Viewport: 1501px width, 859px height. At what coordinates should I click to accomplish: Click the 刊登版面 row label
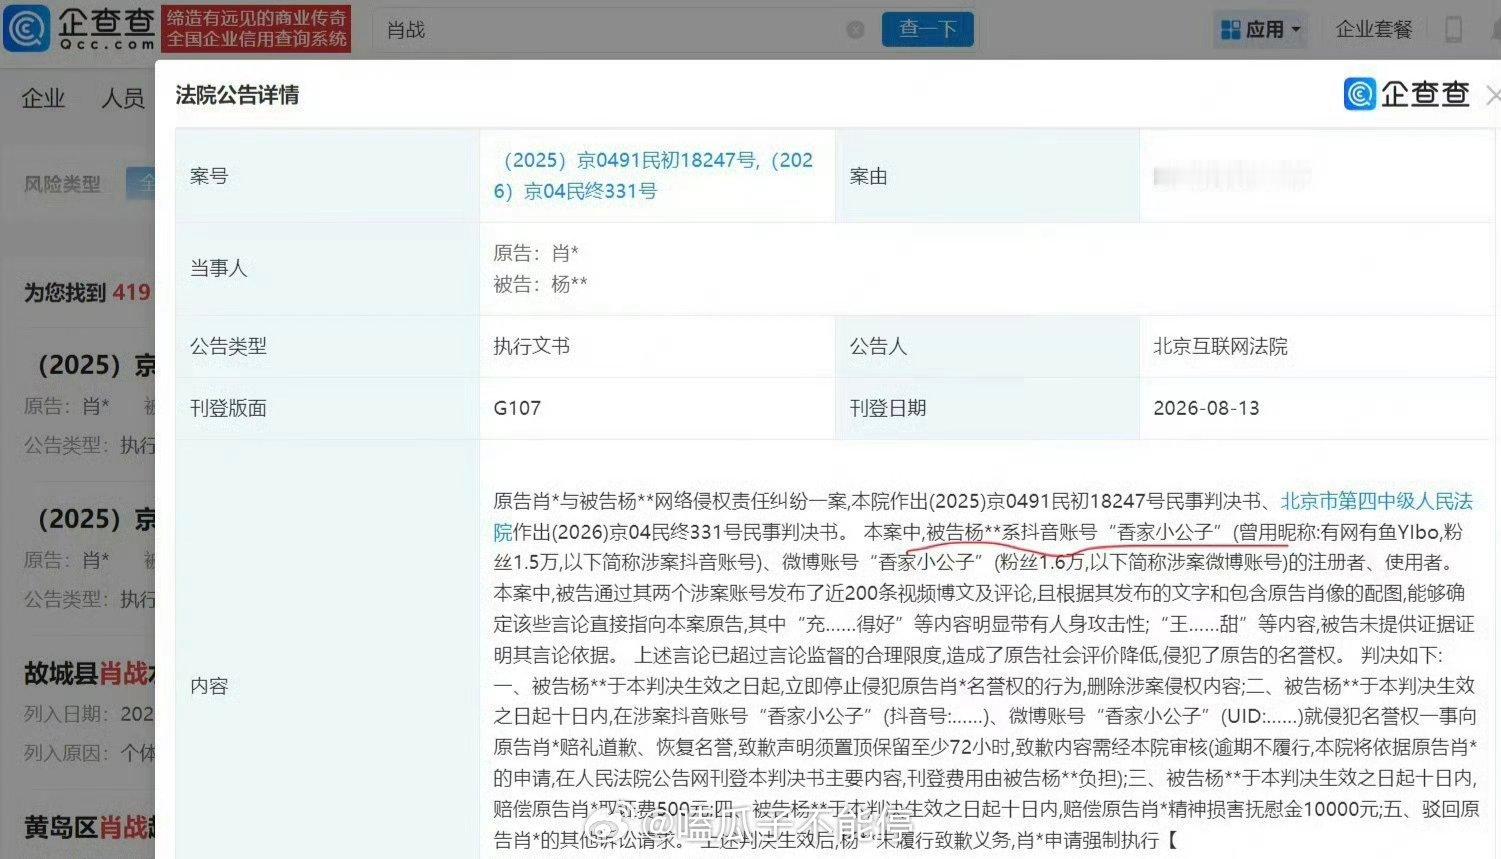[228, 408]
